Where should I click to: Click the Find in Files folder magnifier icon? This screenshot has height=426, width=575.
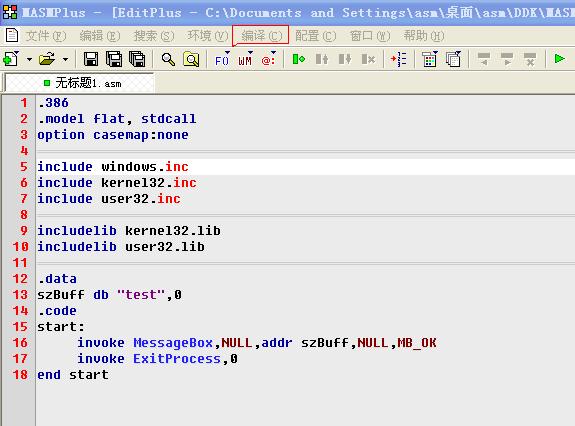coord(191,59)
